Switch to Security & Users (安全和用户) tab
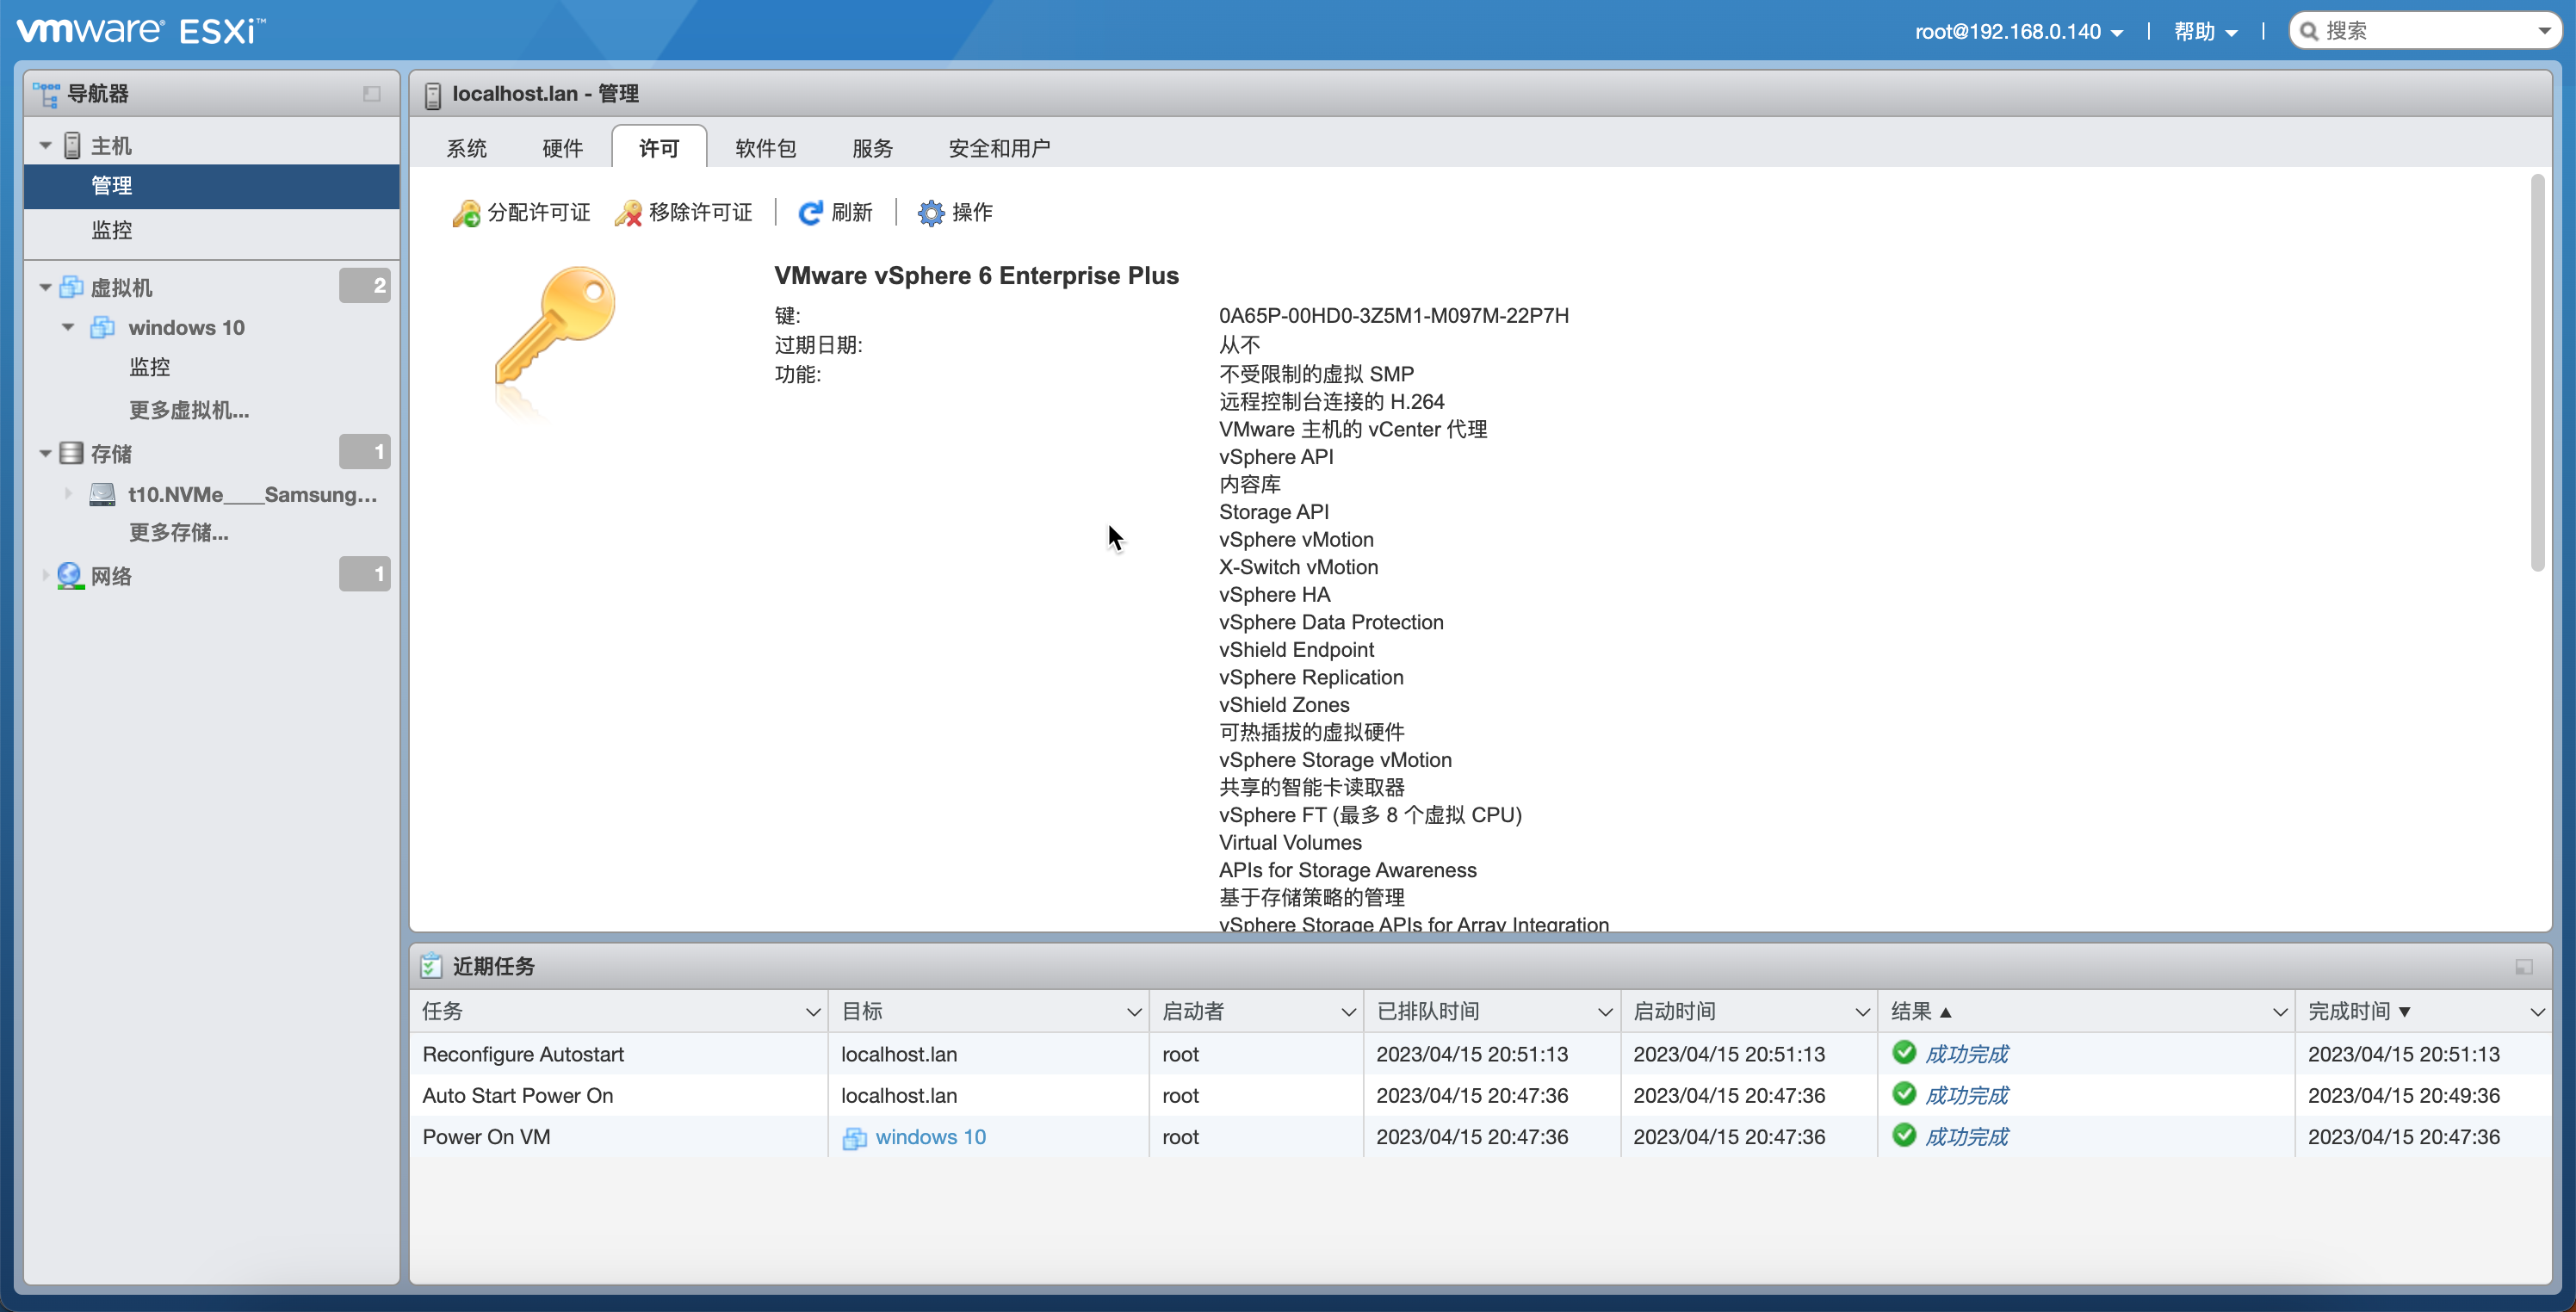This screenshot has height=1312, width=2576. pyautogui.click(x=999, y=148)
